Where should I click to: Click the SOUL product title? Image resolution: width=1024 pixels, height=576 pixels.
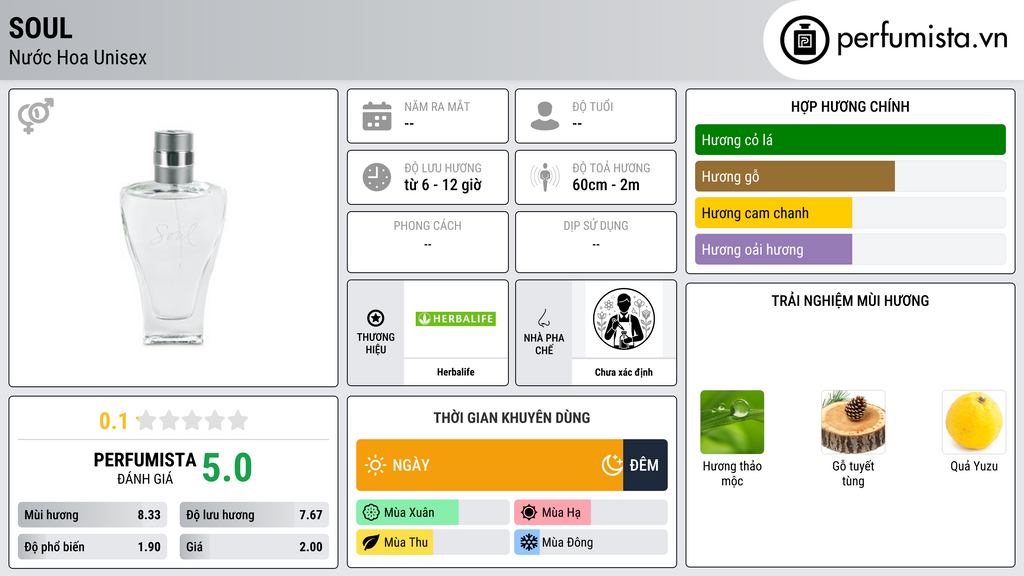click(x=40, y=29)
